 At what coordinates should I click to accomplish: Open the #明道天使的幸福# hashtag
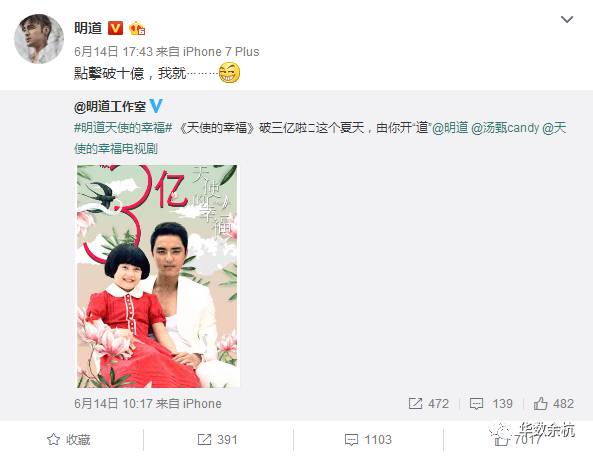click(123, 128)
